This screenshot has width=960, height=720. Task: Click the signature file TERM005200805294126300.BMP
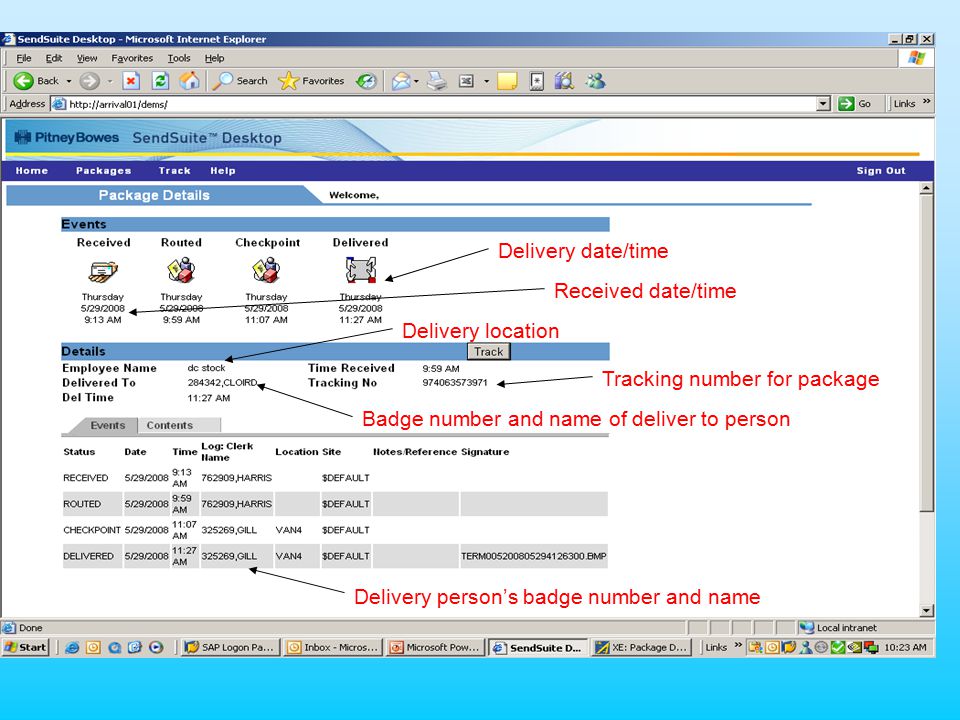click(533, 556)
